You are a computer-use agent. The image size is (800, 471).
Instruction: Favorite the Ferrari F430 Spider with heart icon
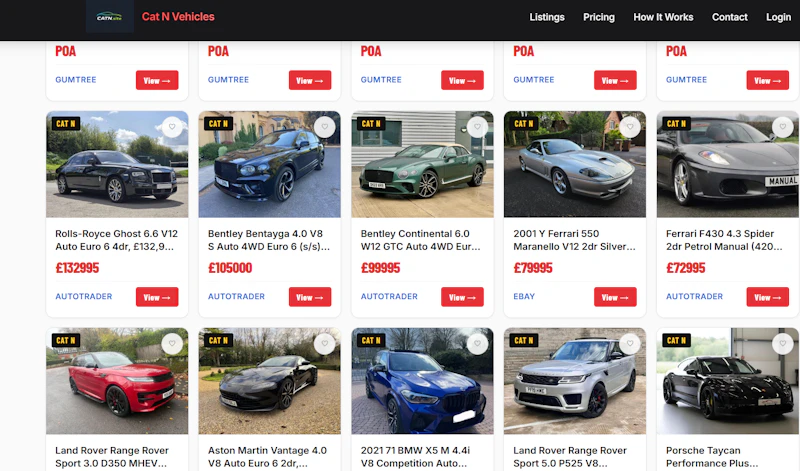tap(783, 127)
